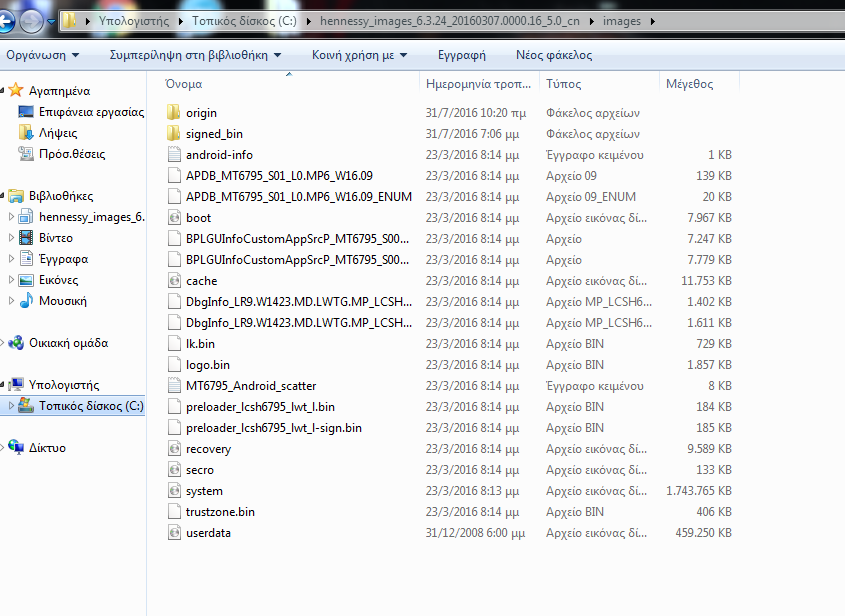Expand the Έγγραφα tree node
This screenshot has width=845, height=616.
click(x=11, y=259)
